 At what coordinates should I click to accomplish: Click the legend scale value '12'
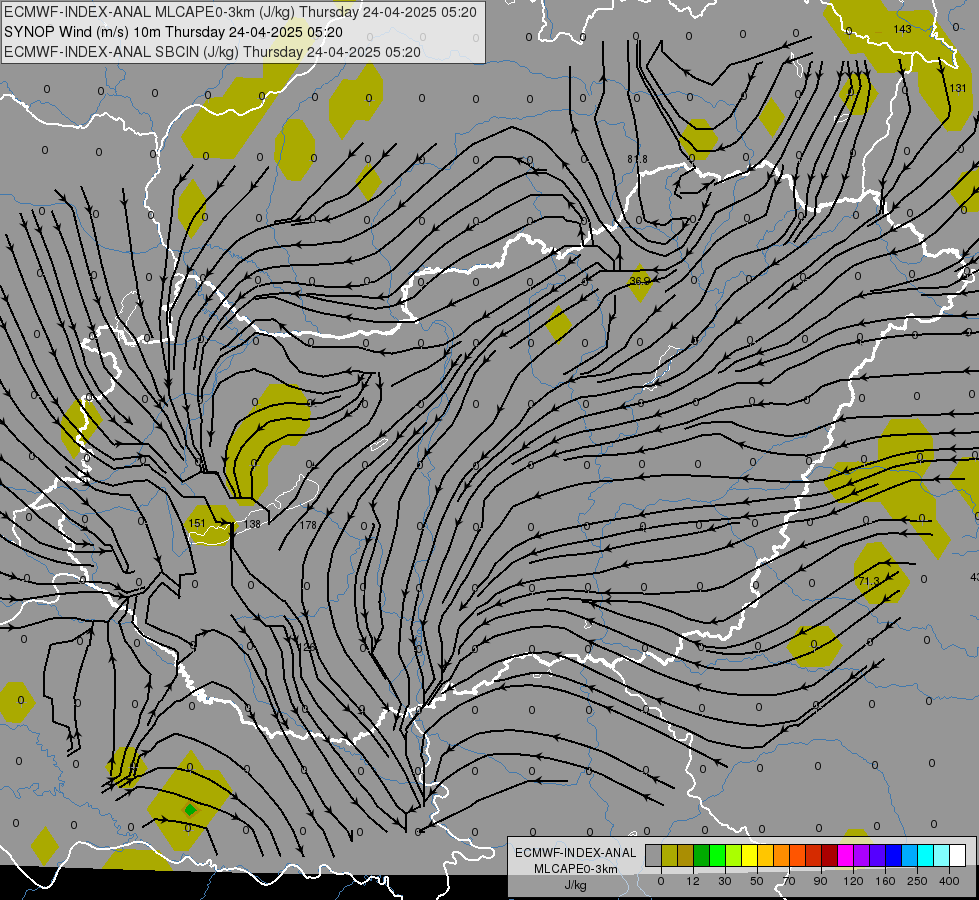(x=693, y=881)
